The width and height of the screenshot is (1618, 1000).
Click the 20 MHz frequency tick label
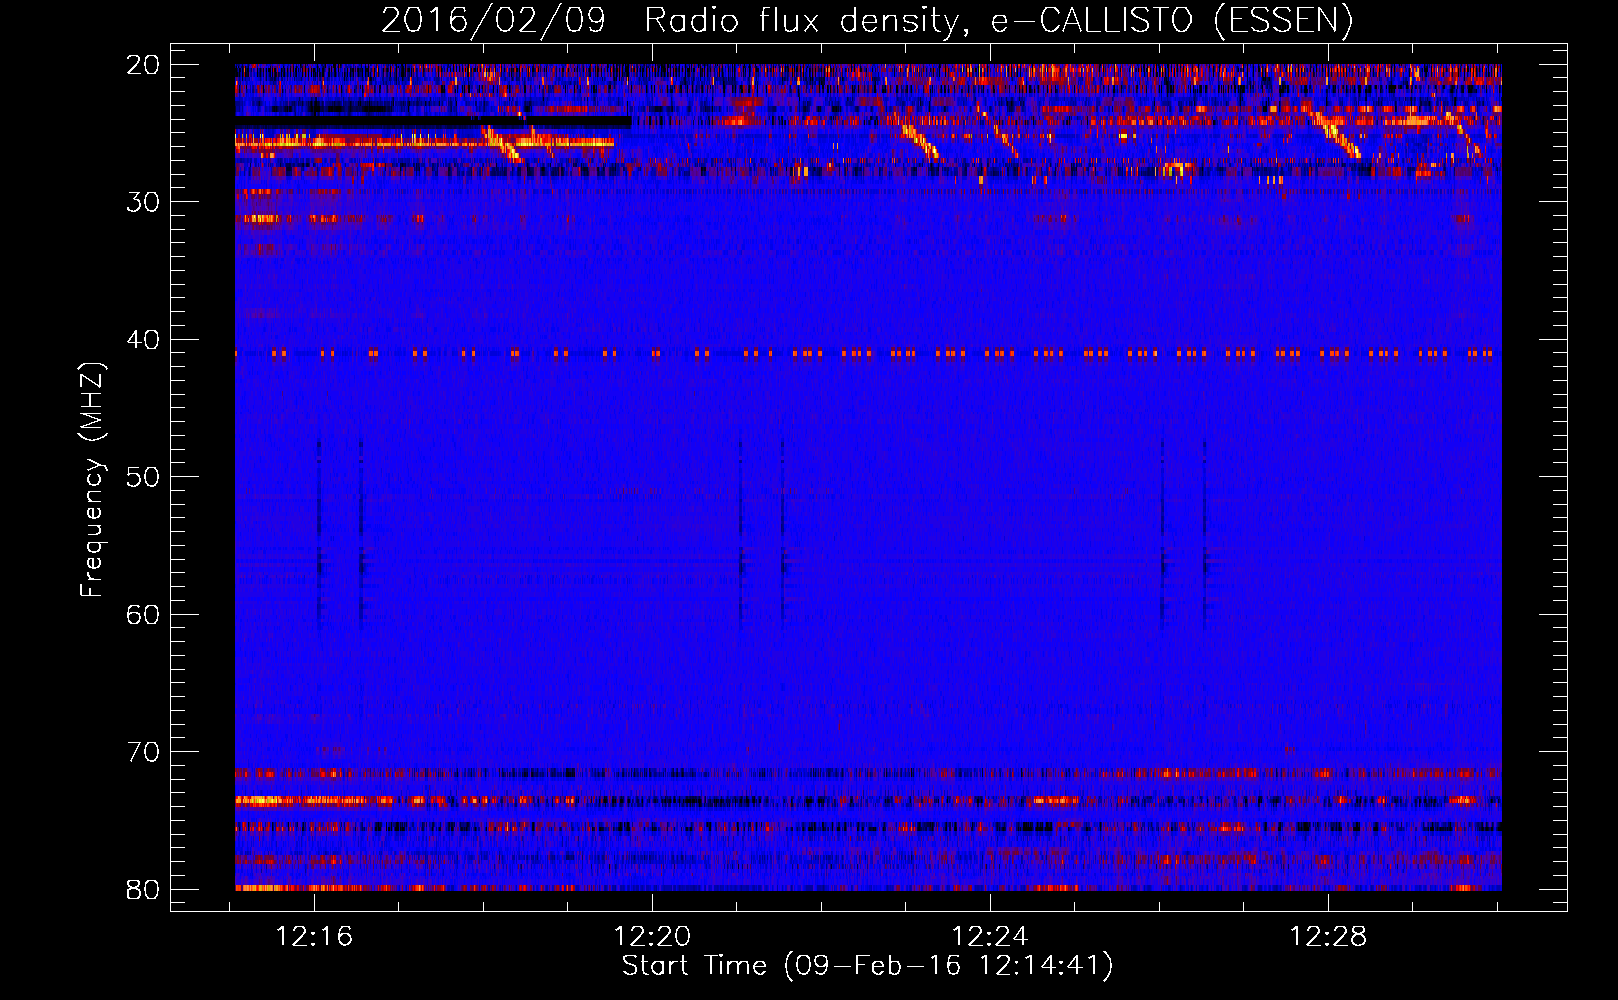point(143,65)
